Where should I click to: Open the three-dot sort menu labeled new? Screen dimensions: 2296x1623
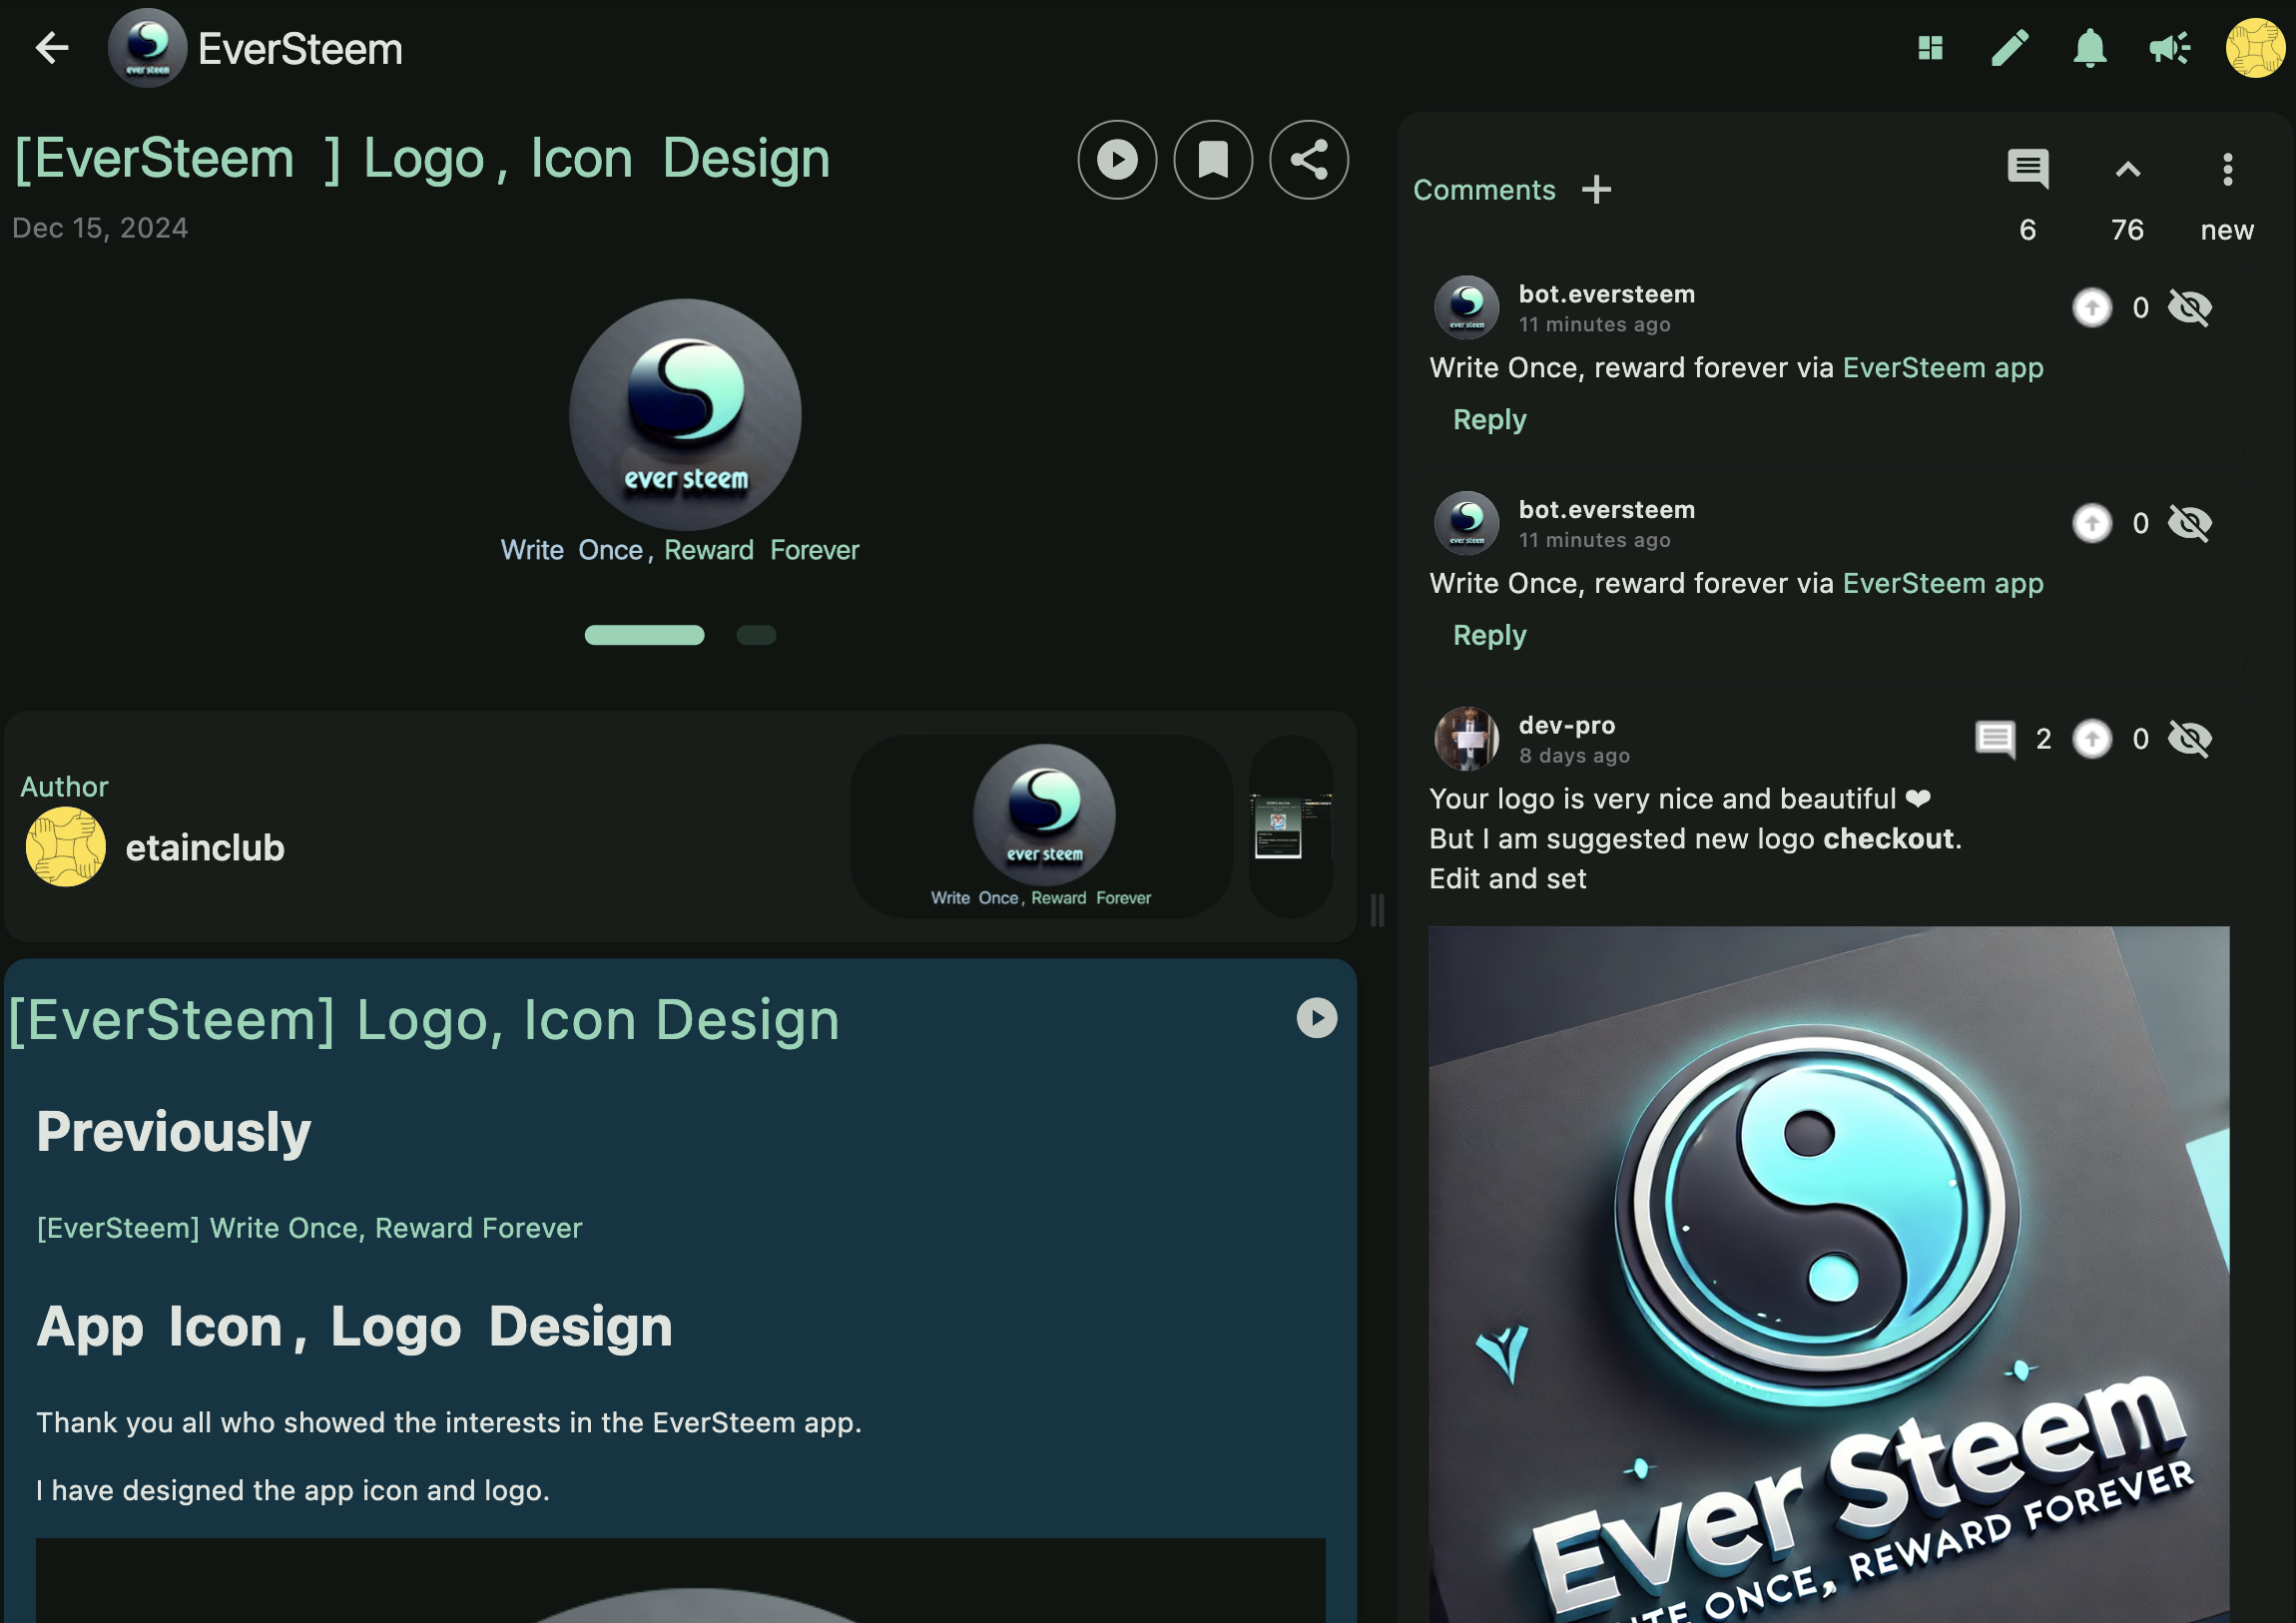(2227, 169)
